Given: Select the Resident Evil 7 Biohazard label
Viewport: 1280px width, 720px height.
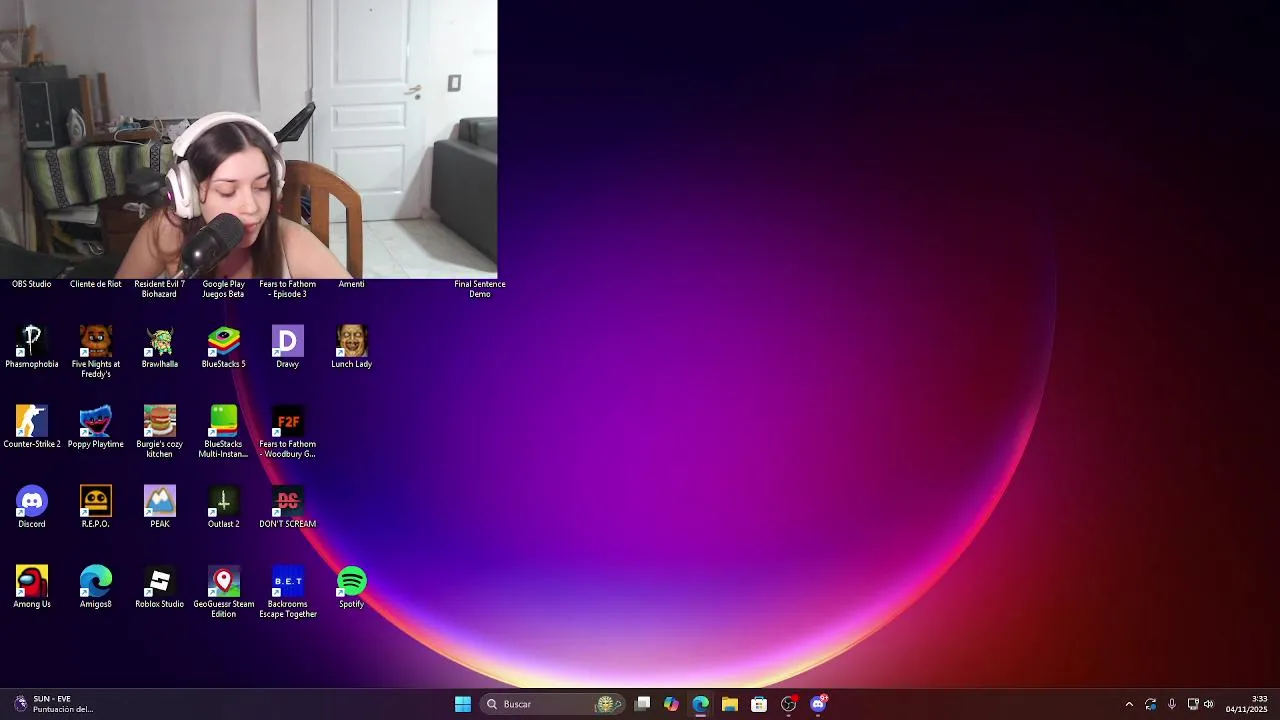Looking at the screenshot, I should pos(160,289).
